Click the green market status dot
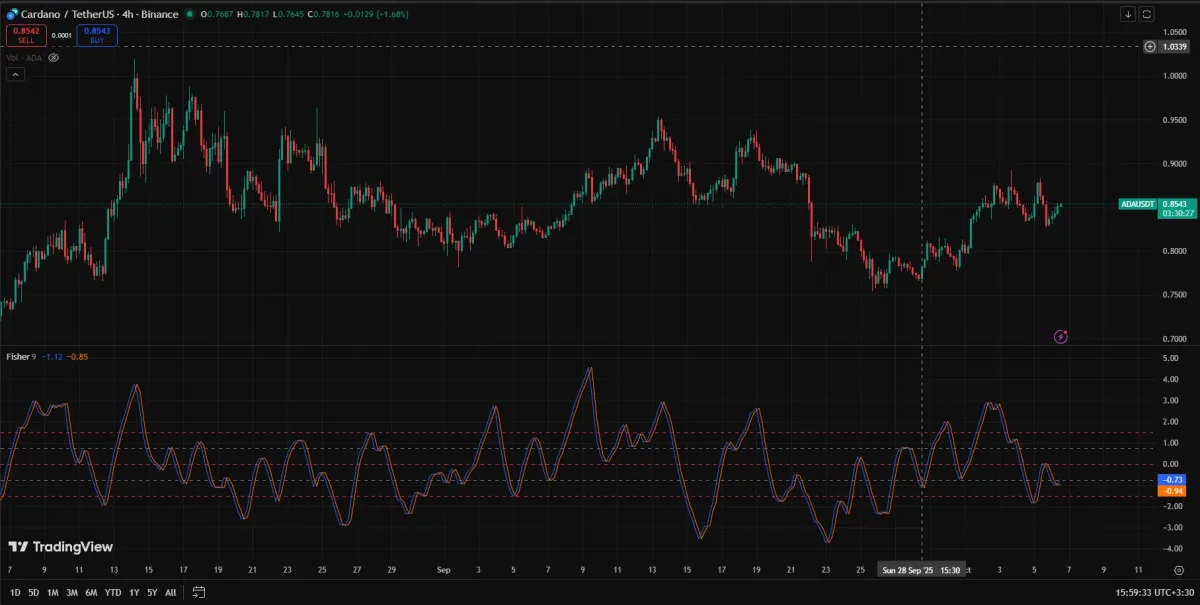 coord(190,14)
